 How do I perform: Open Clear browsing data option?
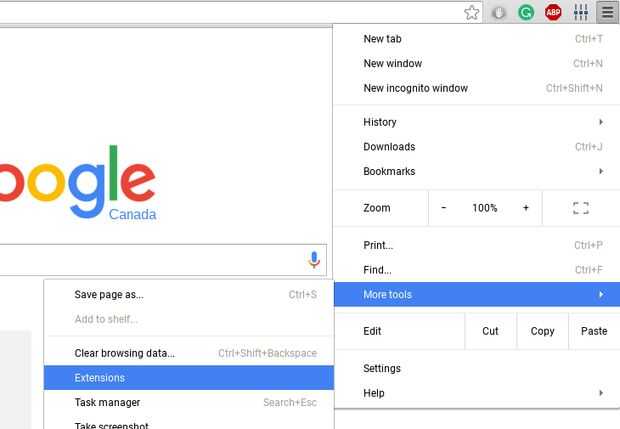pos(125,353)
